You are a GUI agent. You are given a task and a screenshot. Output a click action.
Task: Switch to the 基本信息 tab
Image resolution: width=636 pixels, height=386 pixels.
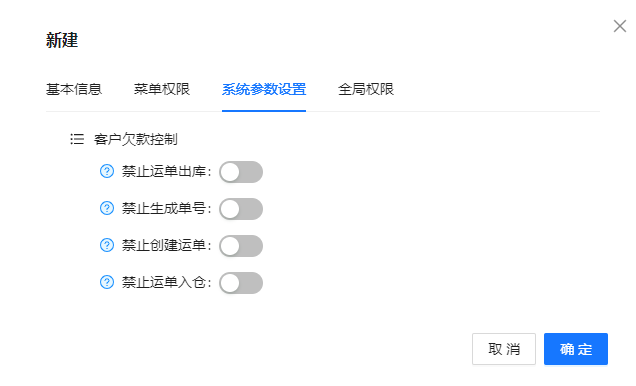click(x=74, y=89)
